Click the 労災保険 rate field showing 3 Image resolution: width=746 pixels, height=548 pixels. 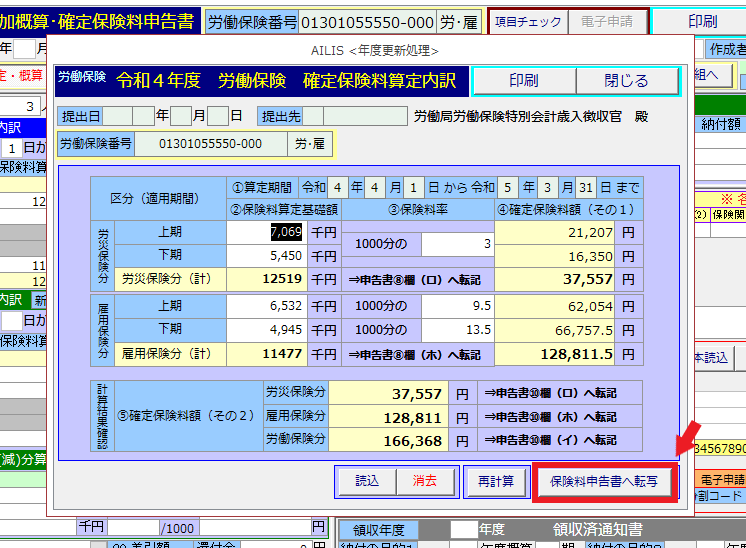point(457,244)
